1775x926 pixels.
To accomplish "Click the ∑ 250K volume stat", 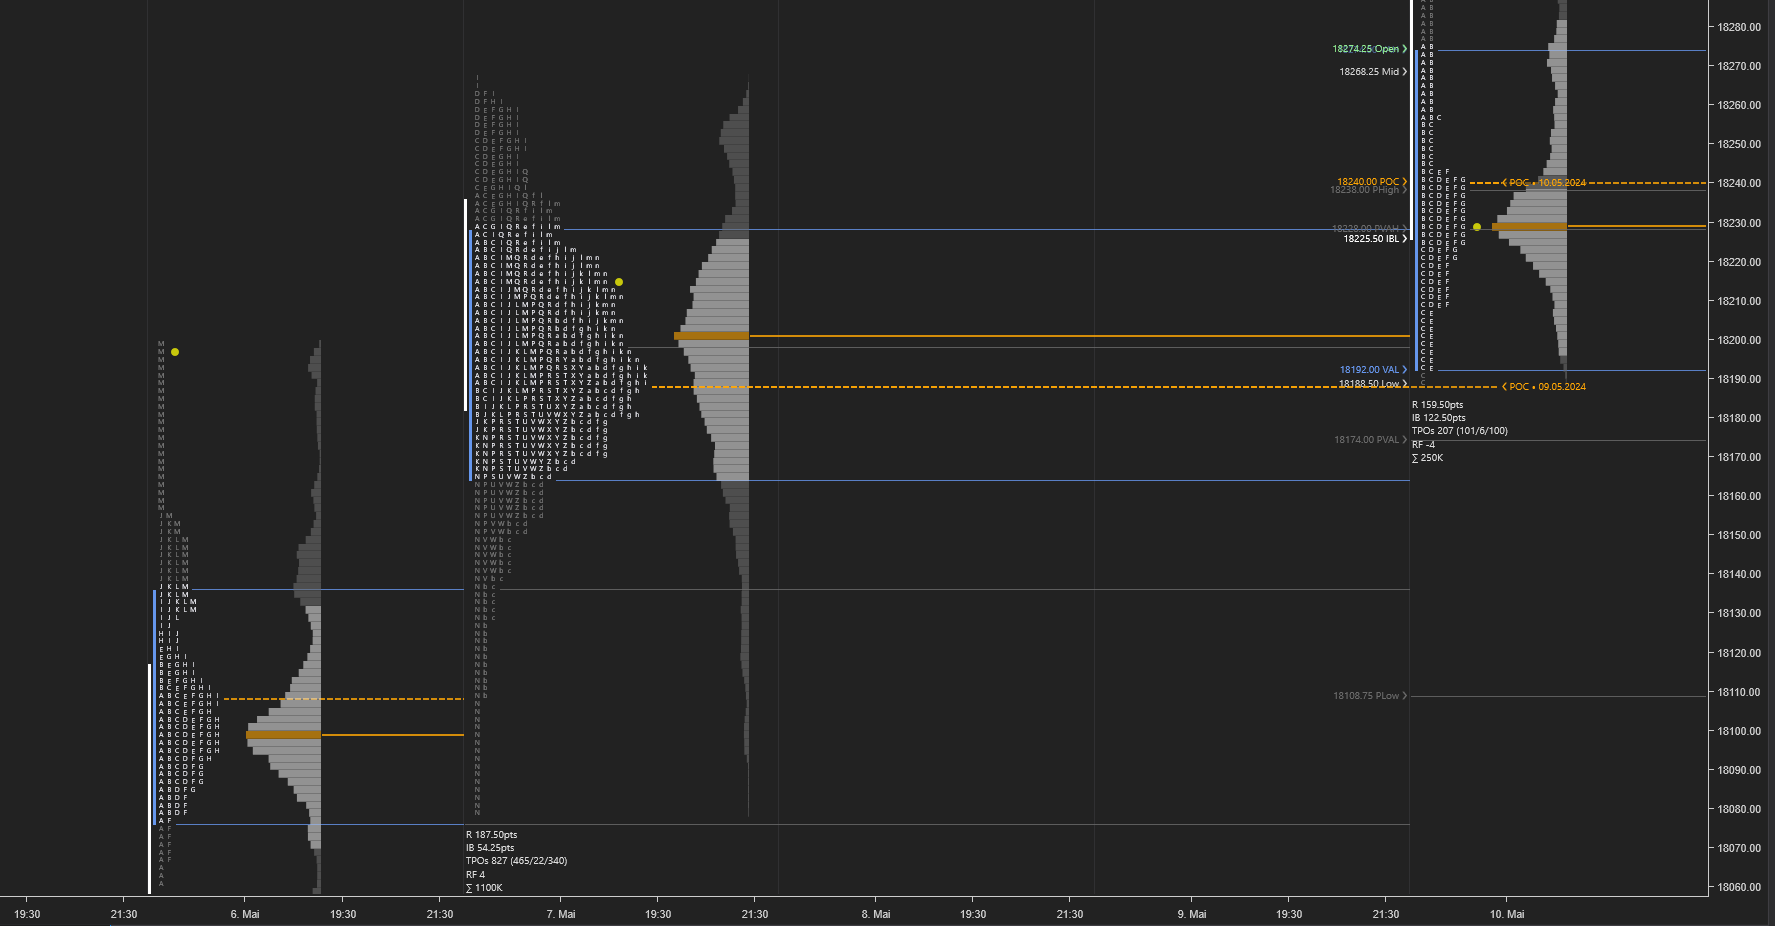I will coord(1427,458).
